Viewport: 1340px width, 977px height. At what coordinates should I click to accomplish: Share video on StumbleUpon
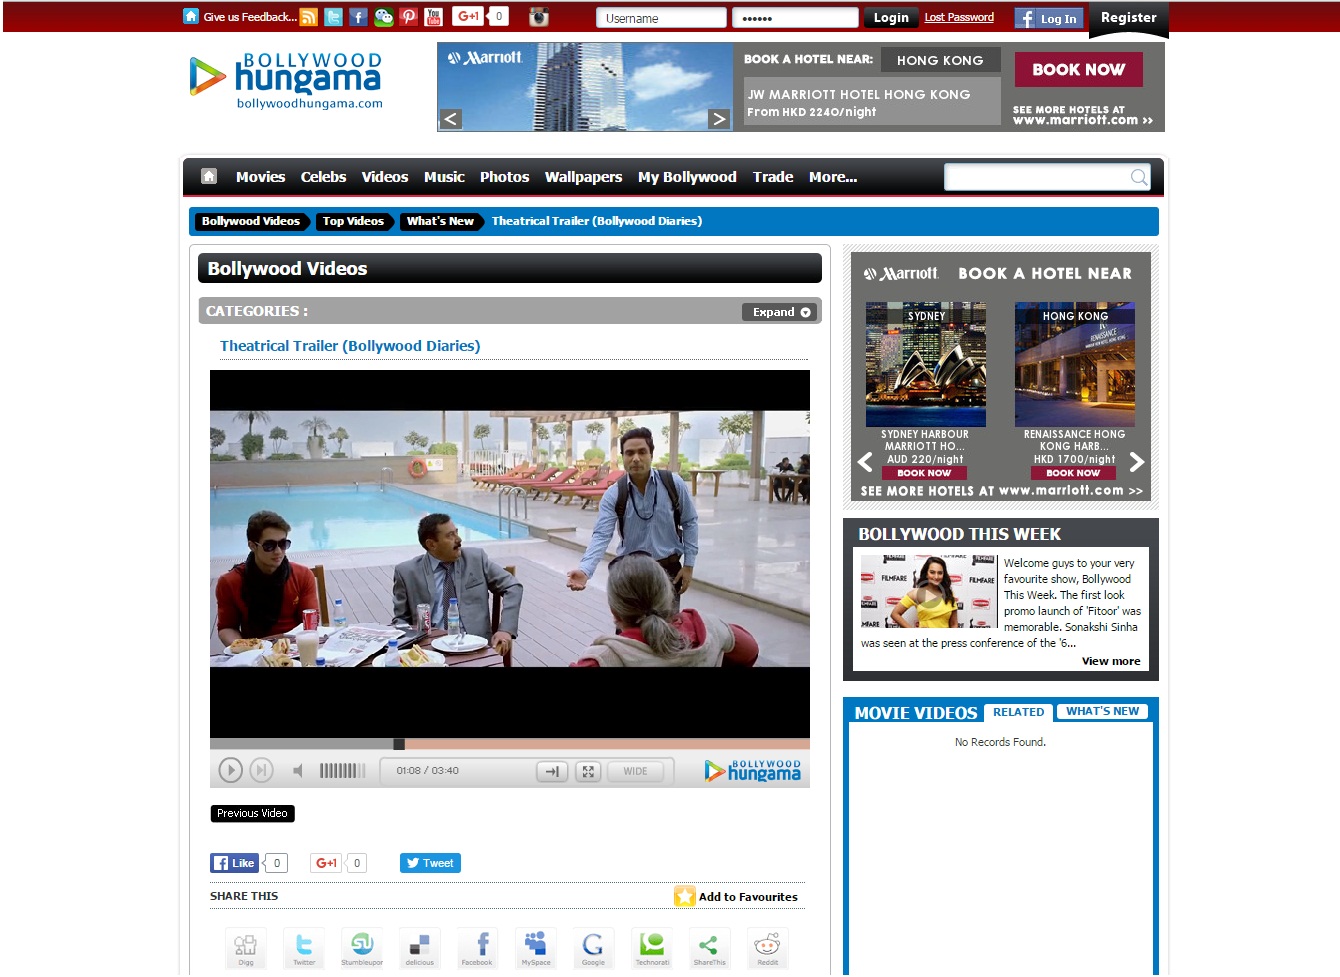click(x=362, y=946)
